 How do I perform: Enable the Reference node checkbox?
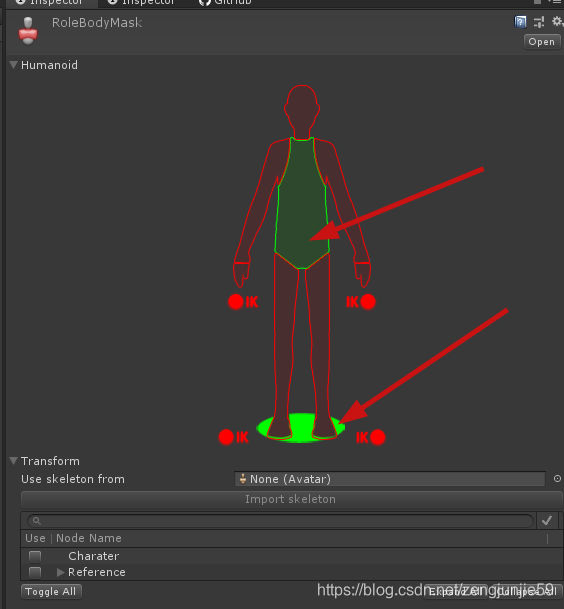[35, 572]
